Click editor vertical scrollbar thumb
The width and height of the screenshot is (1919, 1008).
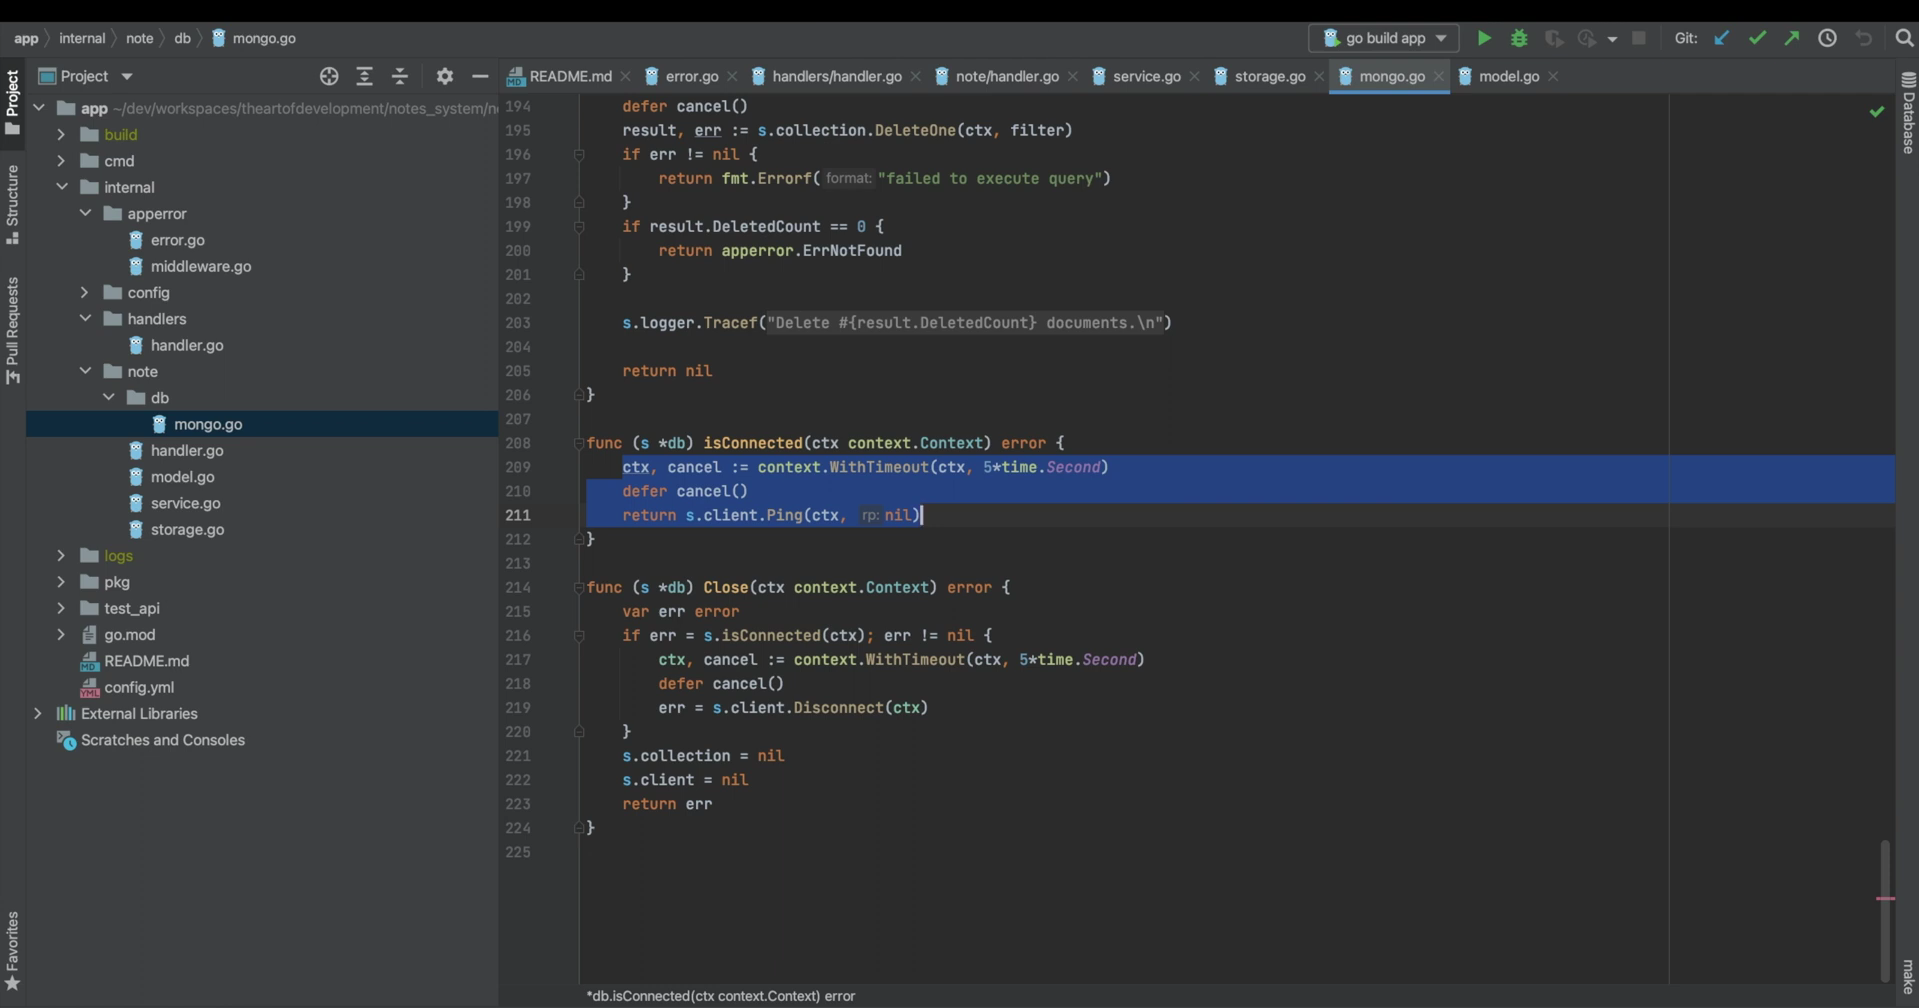pyautogui.click(x=1885, y=910)
